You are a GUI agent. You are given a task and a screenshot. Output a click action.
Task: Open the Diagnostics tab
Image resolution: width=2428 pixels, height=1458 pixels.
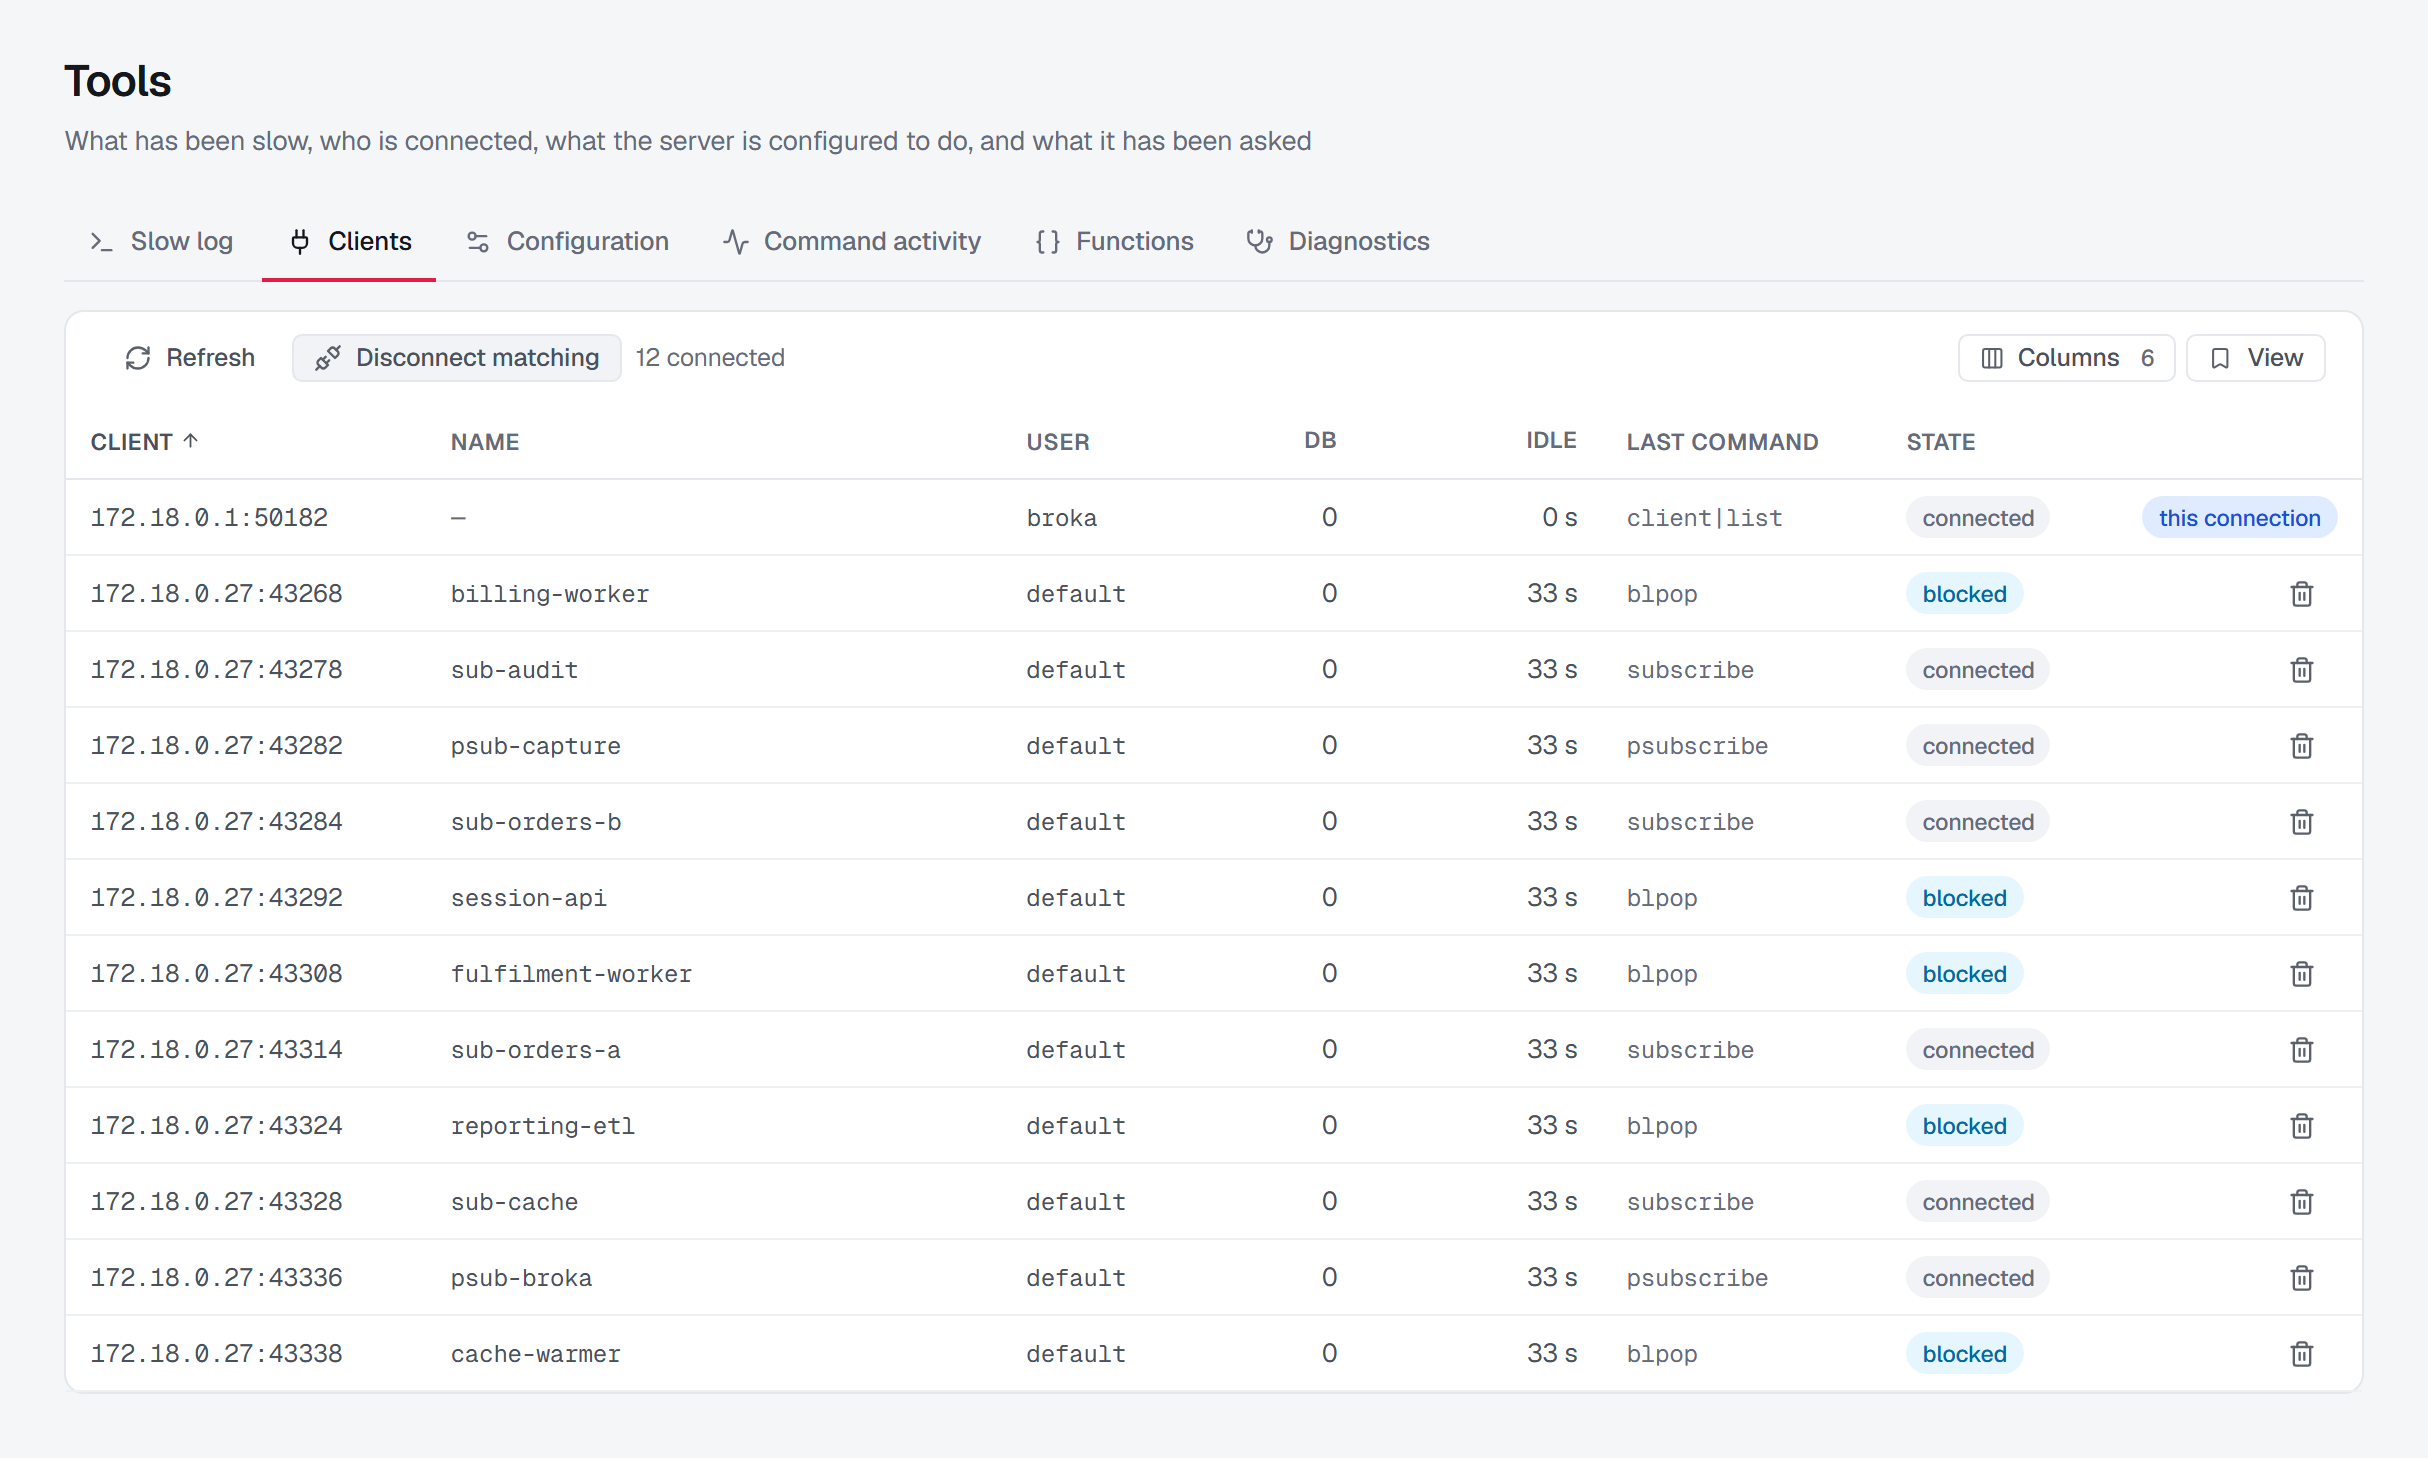[1338, 241]
